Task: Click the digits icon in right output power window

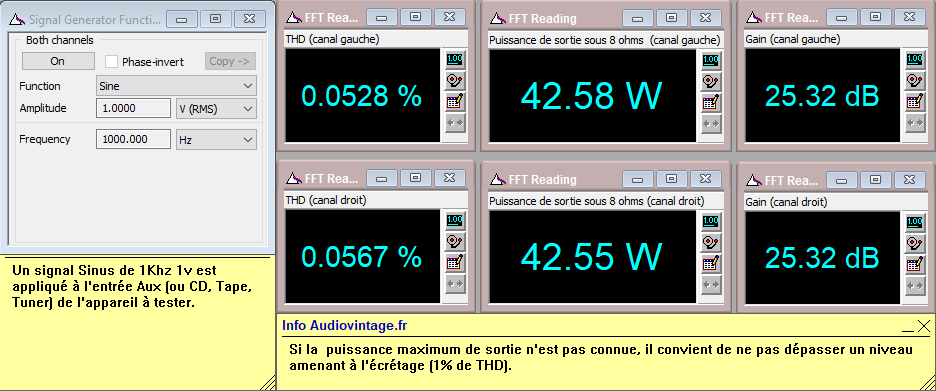Action: (710, 221)
